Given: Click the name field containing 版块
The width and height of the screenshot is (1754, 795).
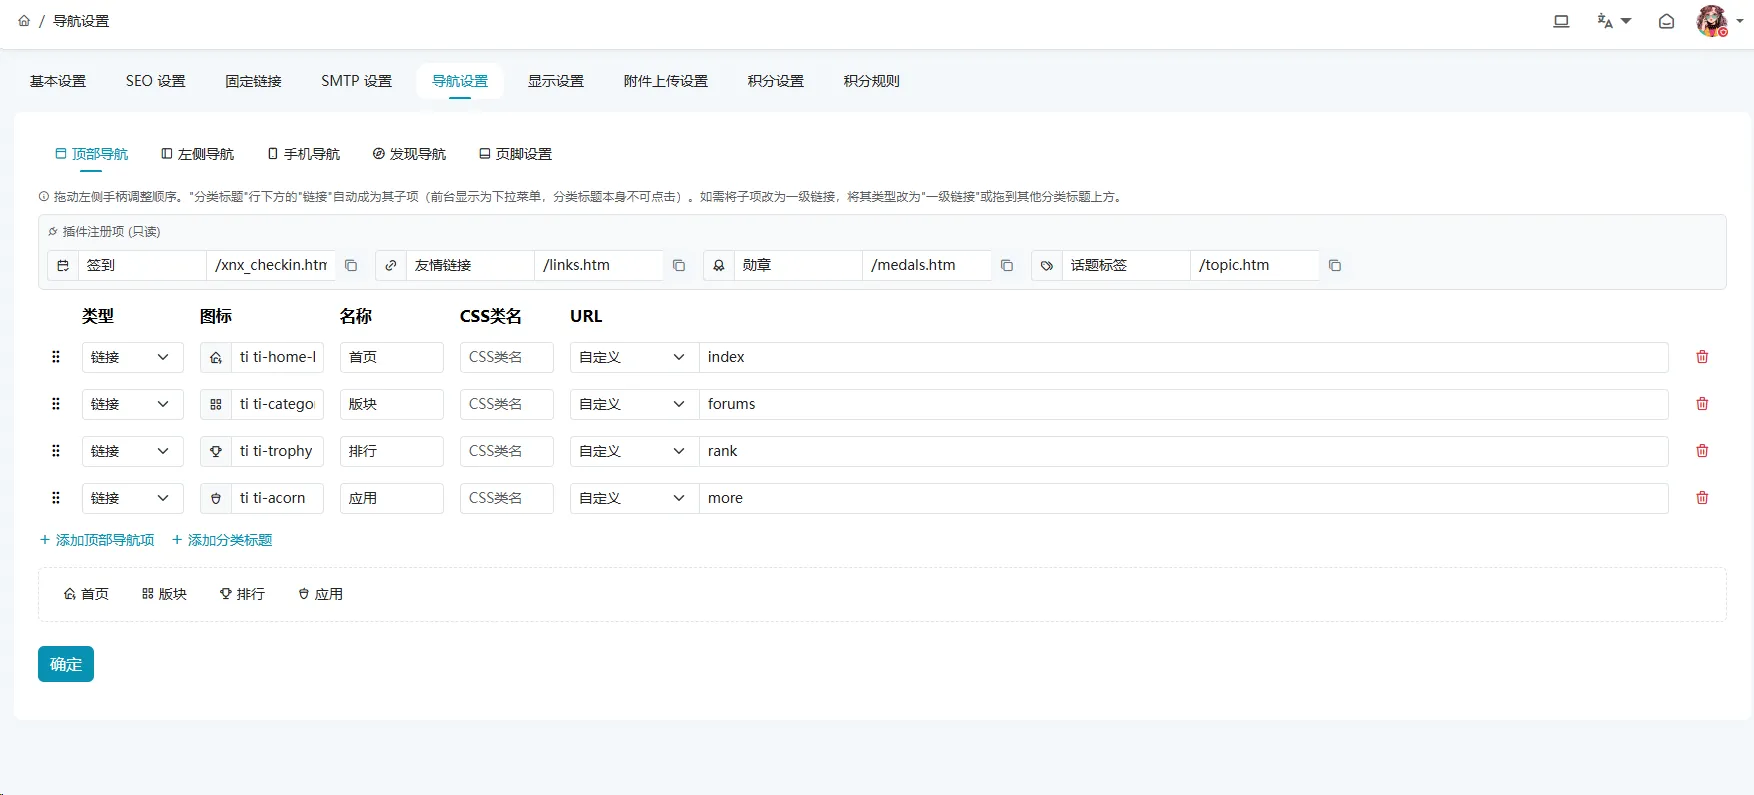Looking at the screenshot, I should (392, 404).
